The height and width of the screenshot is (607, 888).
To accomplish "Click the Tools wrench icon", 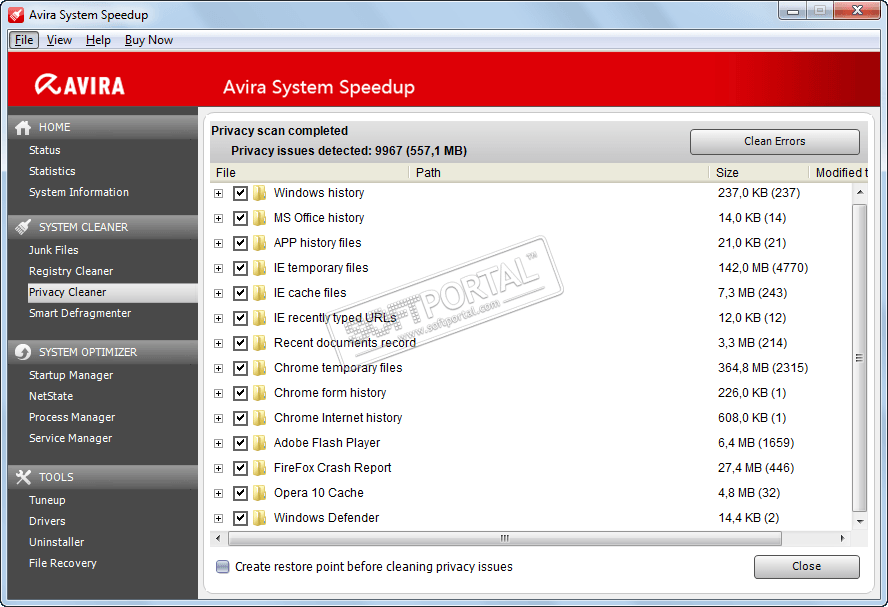I will pyautogui.click(x=23, y=477).
